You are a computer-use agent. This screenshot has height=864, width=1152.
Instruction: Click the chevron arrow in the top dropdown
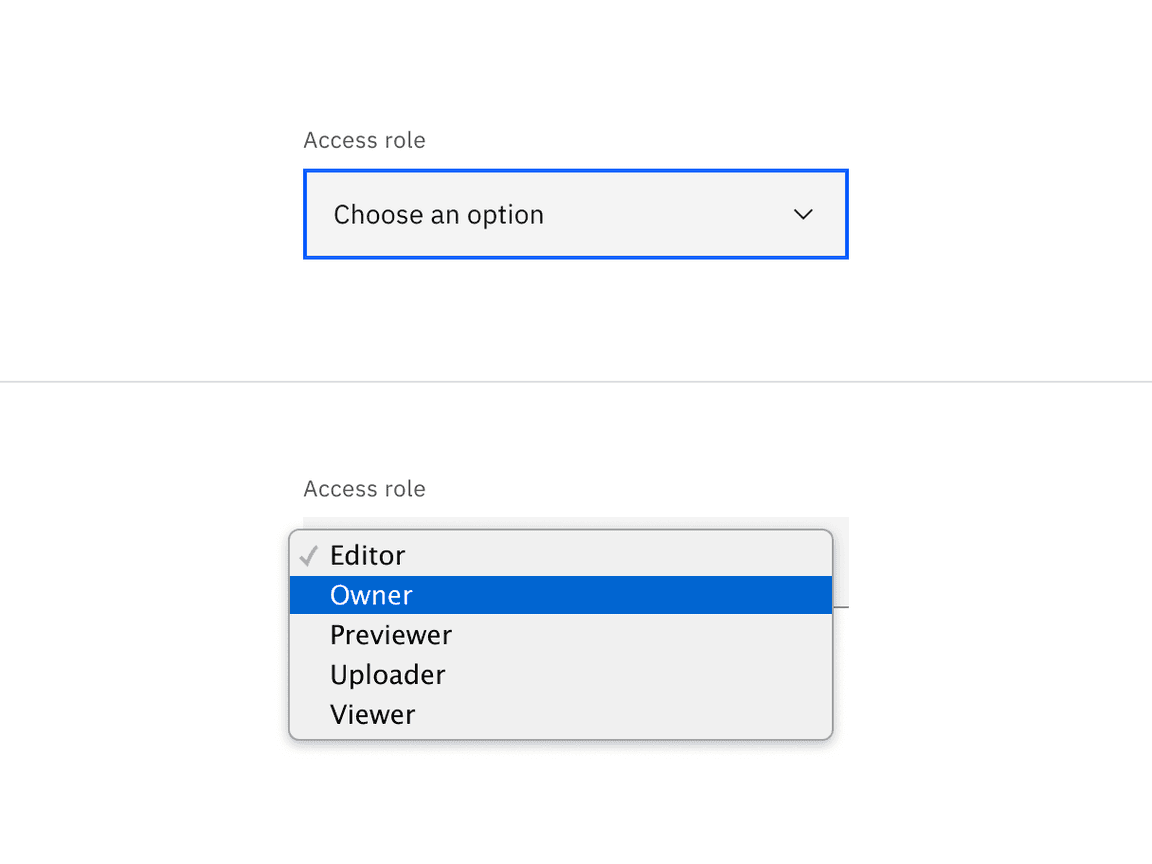point(803,215)
